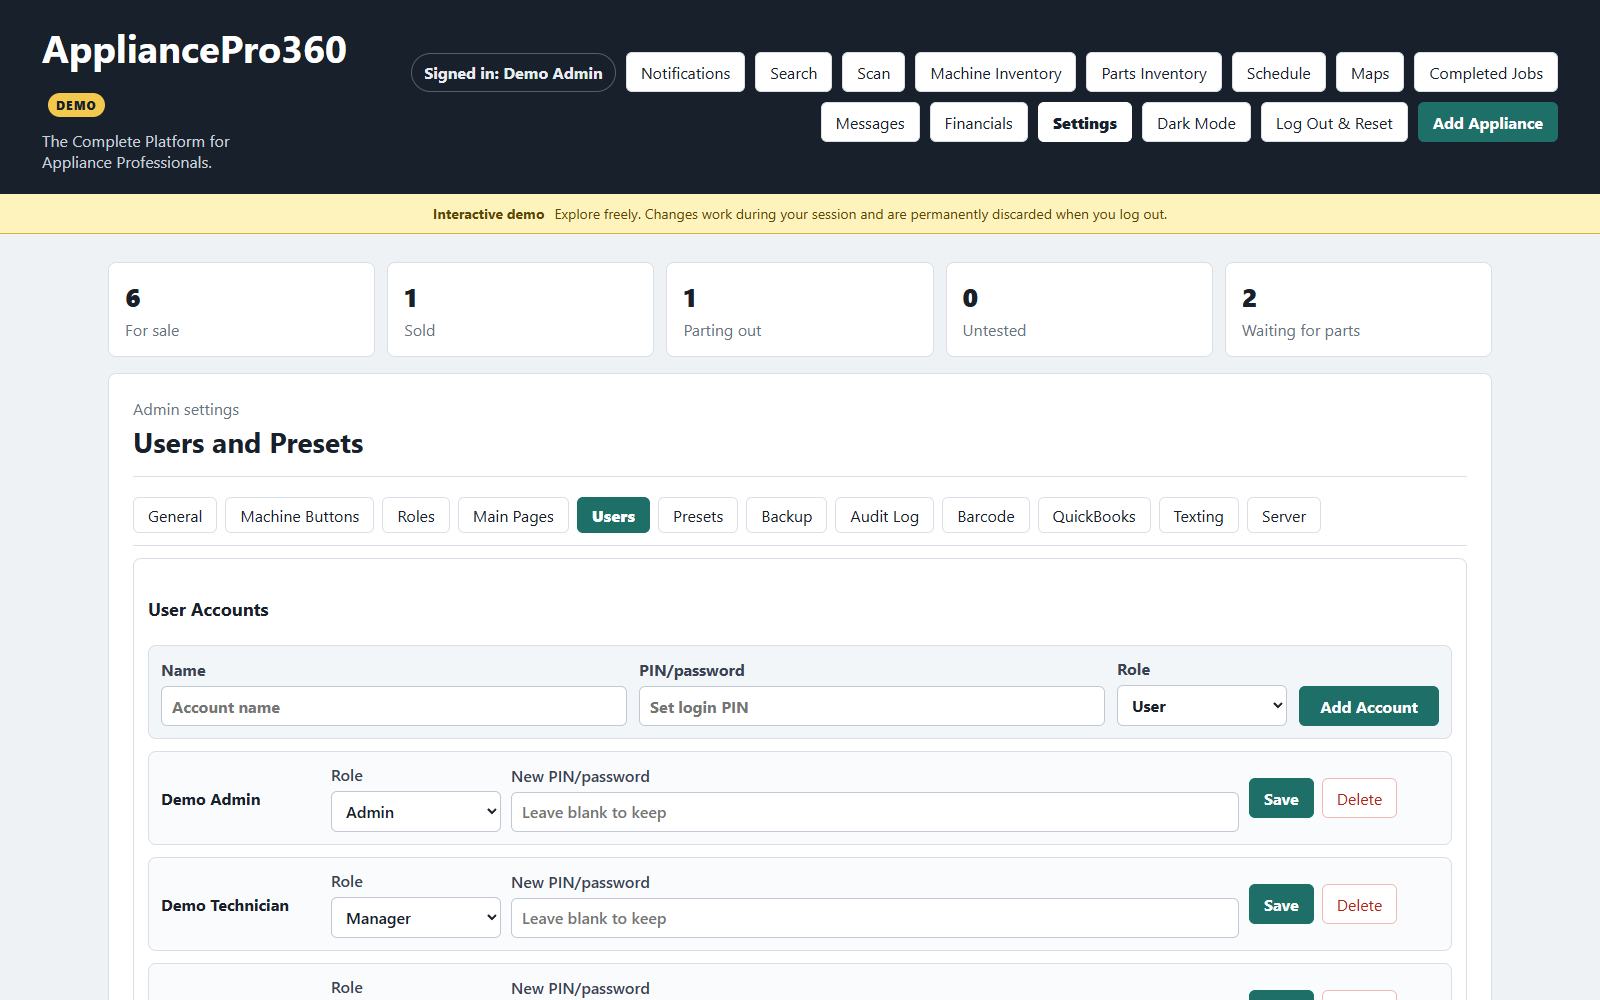1600x1000 pixels.
Task: Click the Add Appliance button
Action: 1487,123
